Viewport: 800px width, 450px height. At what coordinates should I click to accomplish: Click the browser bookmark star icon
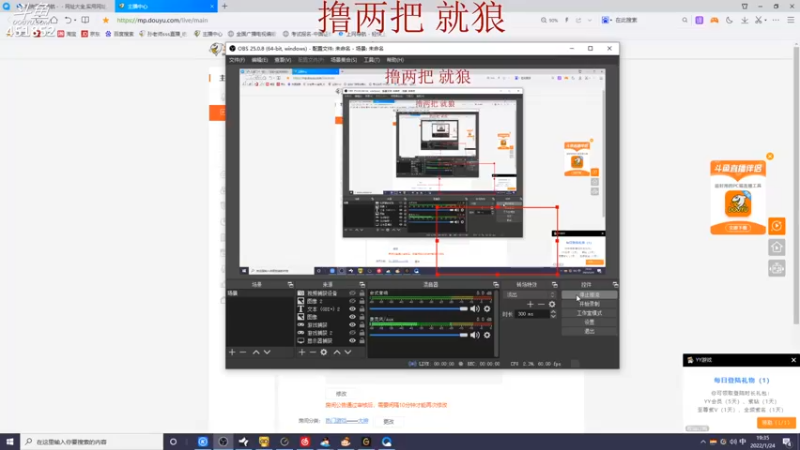(106, 20)
